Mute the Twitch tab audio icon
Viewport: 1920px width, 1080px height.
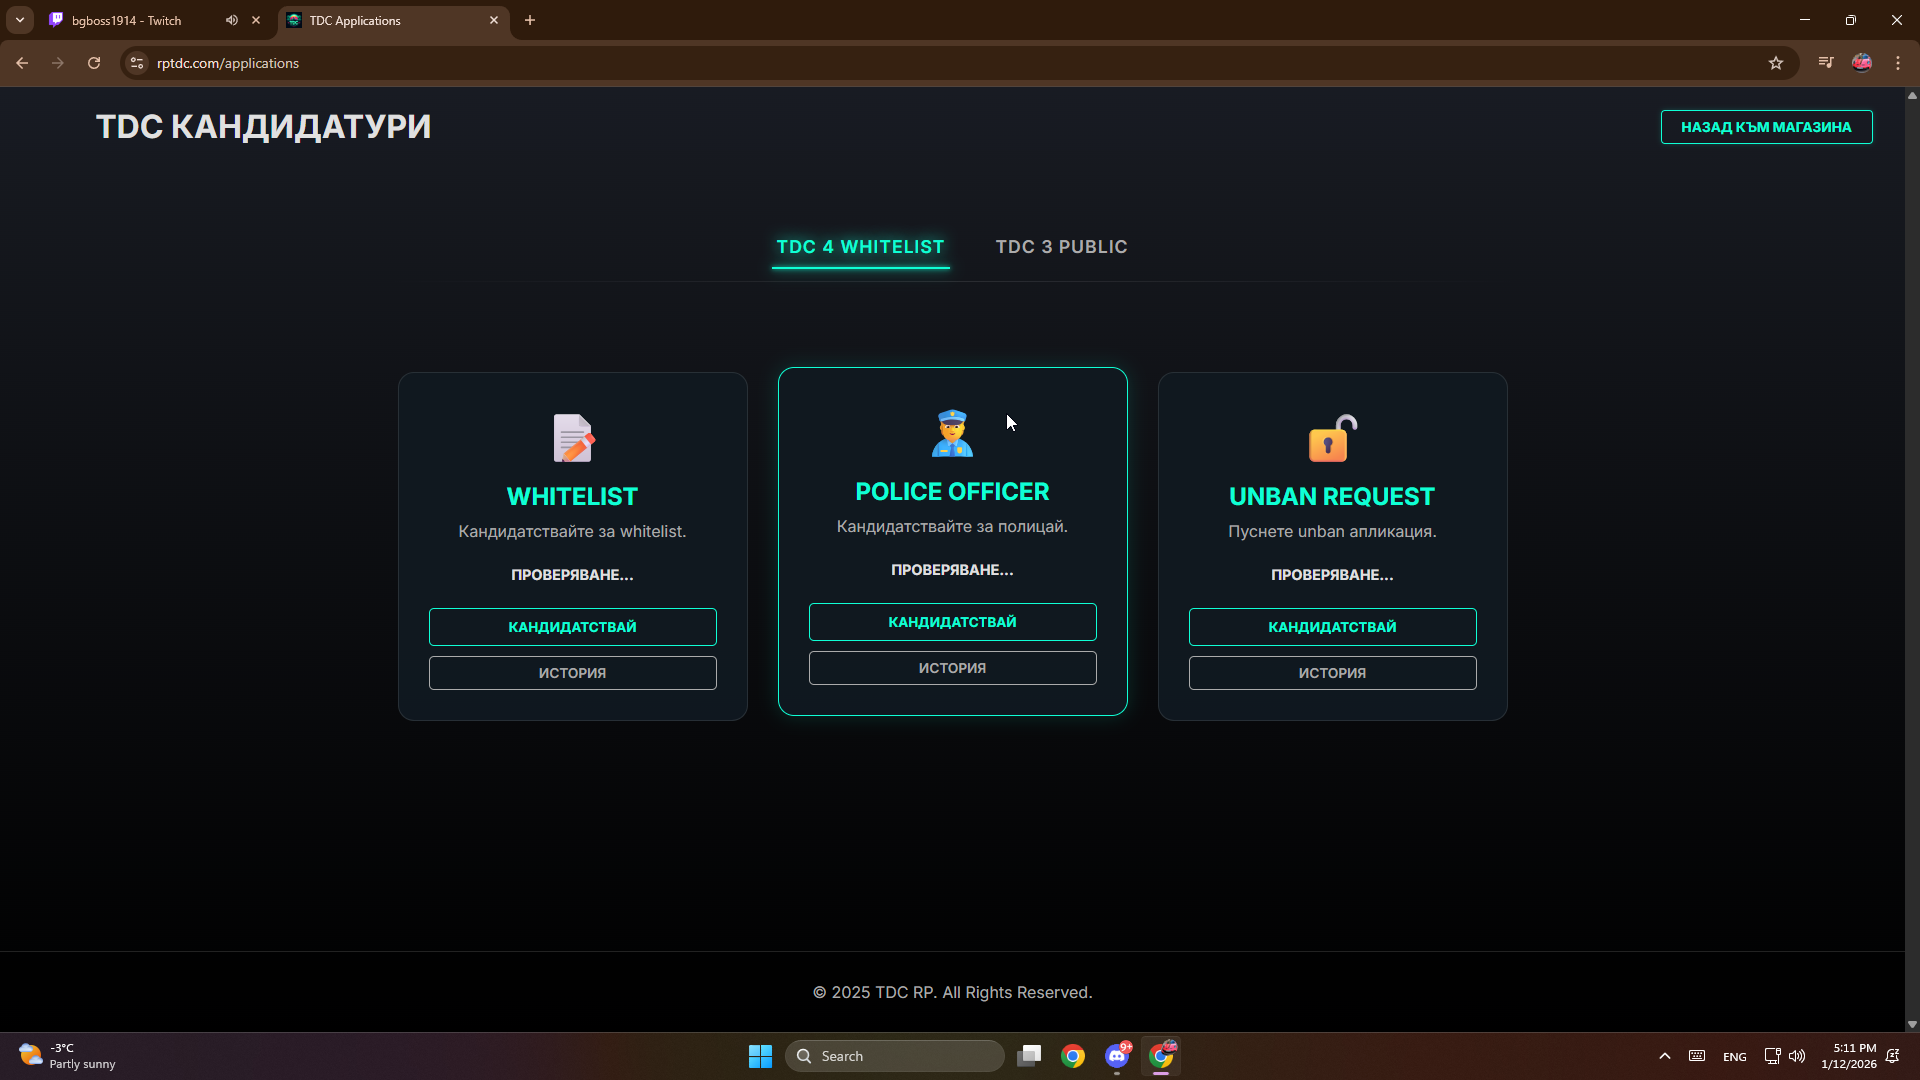(x=231, y=20)
